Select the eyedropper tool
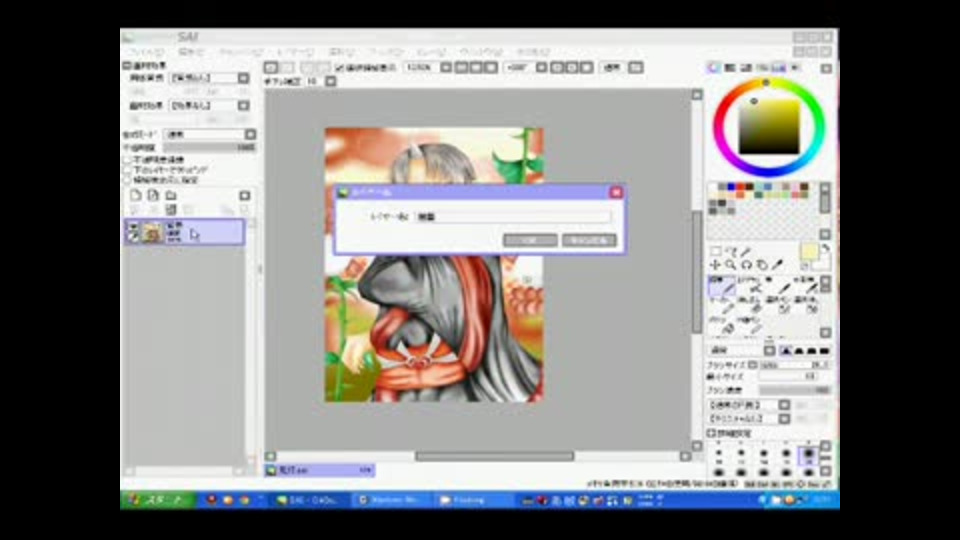The image size is (960, 540). tap(778, 265)
